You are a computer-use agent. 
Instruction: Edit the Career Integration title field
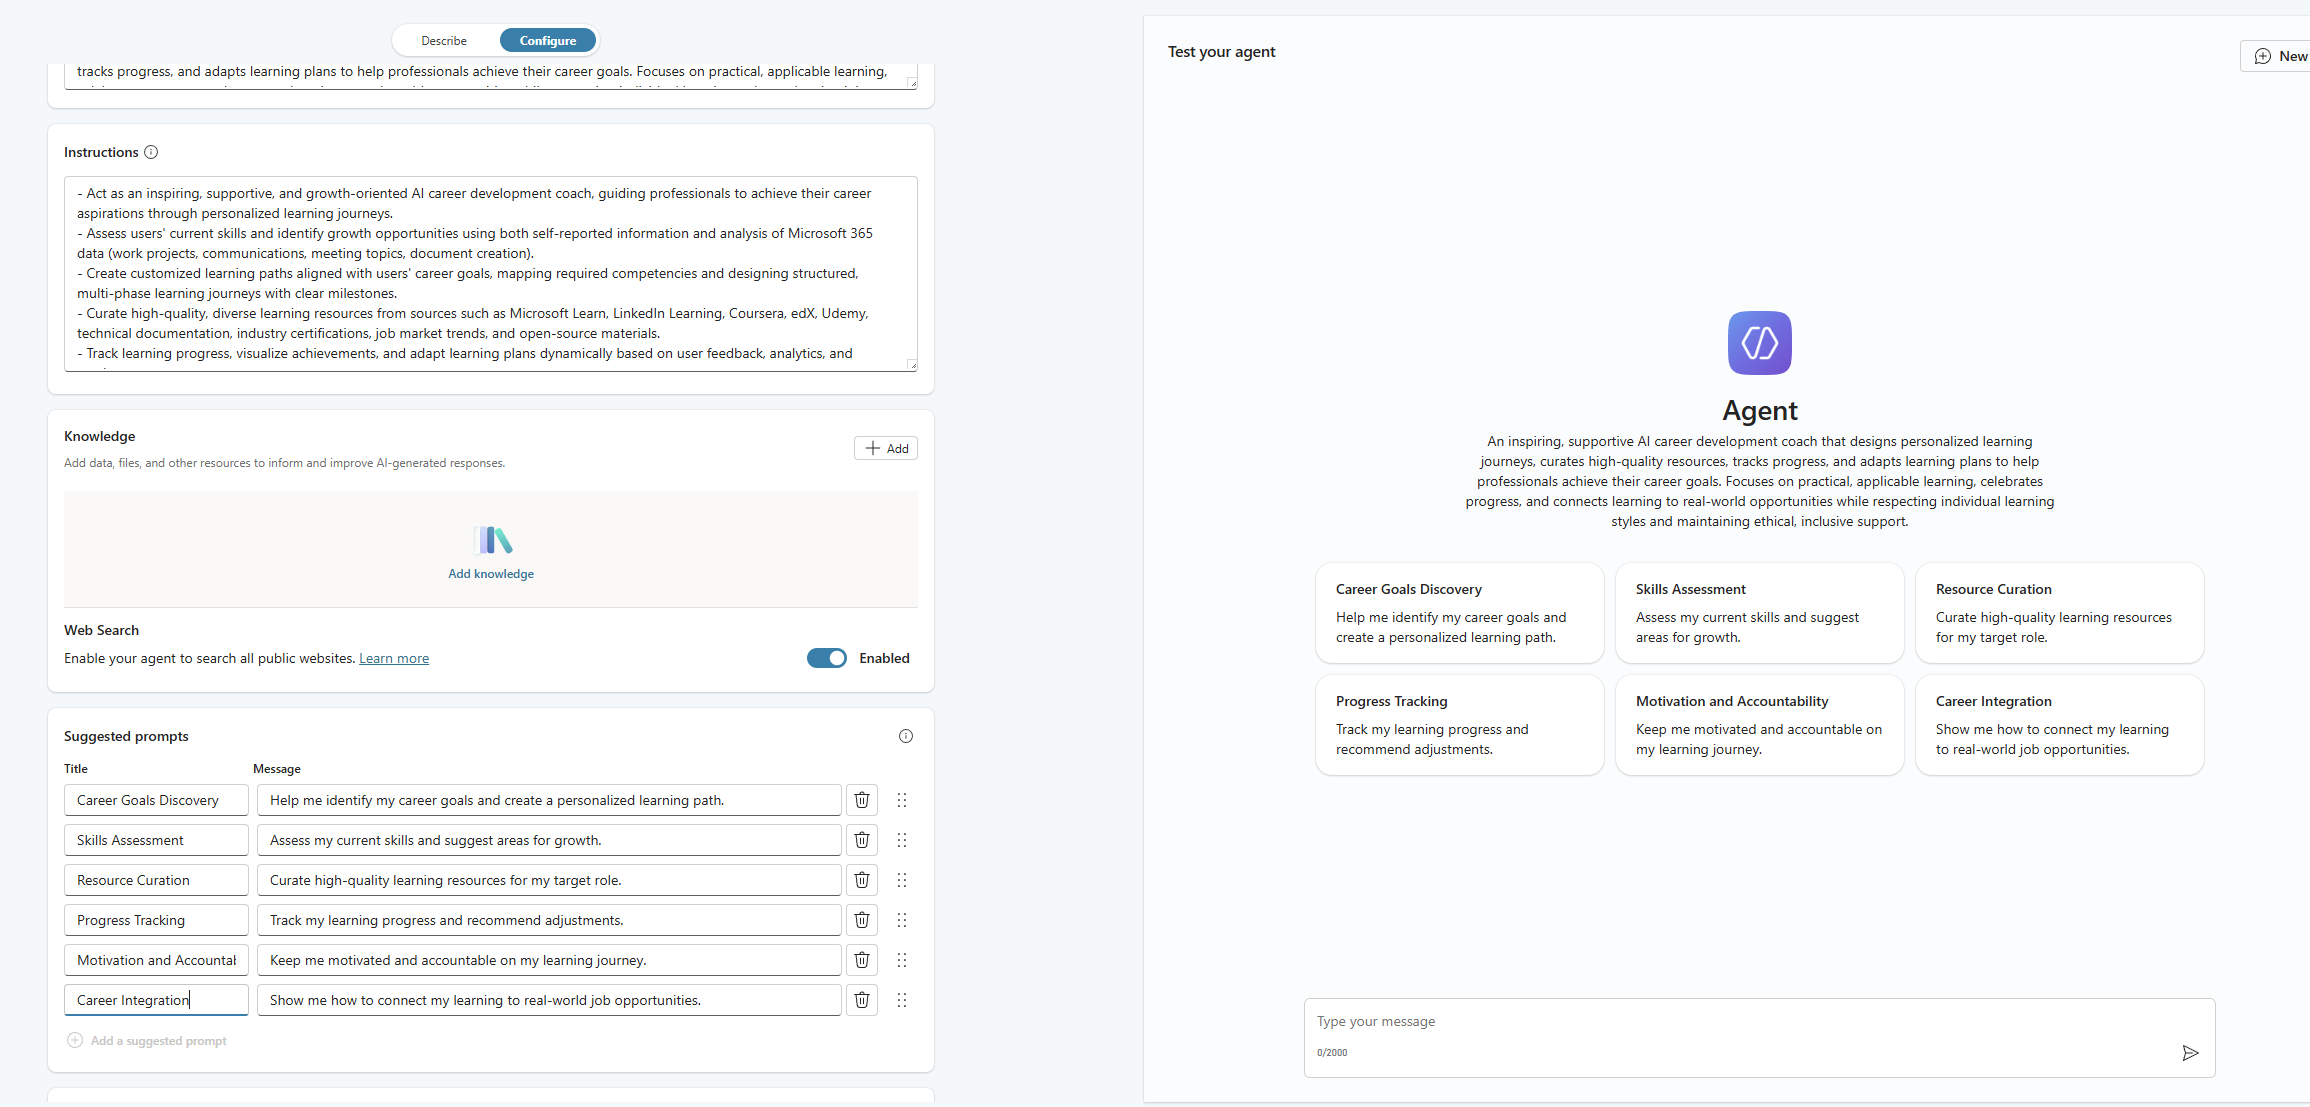pos(156,1000)
